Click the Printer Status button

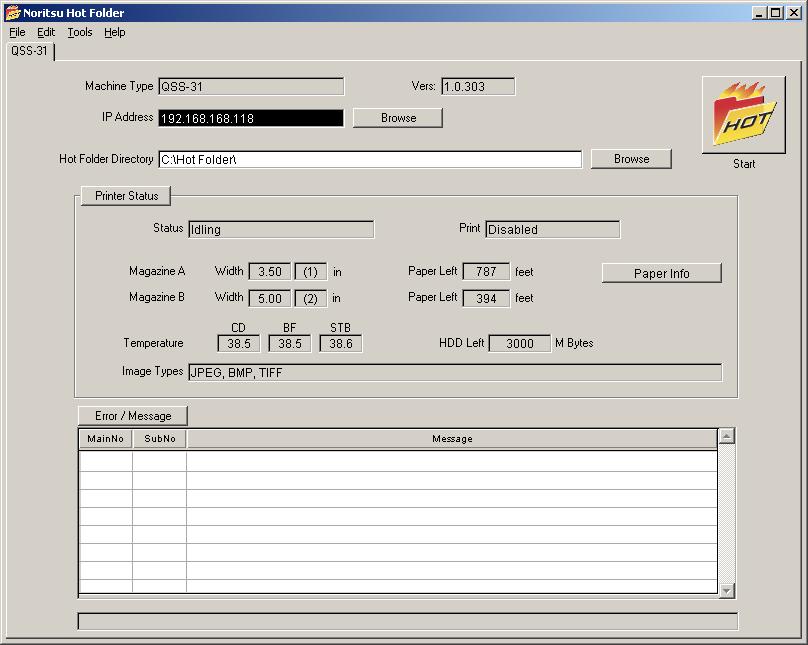click(x=126, y=196)
